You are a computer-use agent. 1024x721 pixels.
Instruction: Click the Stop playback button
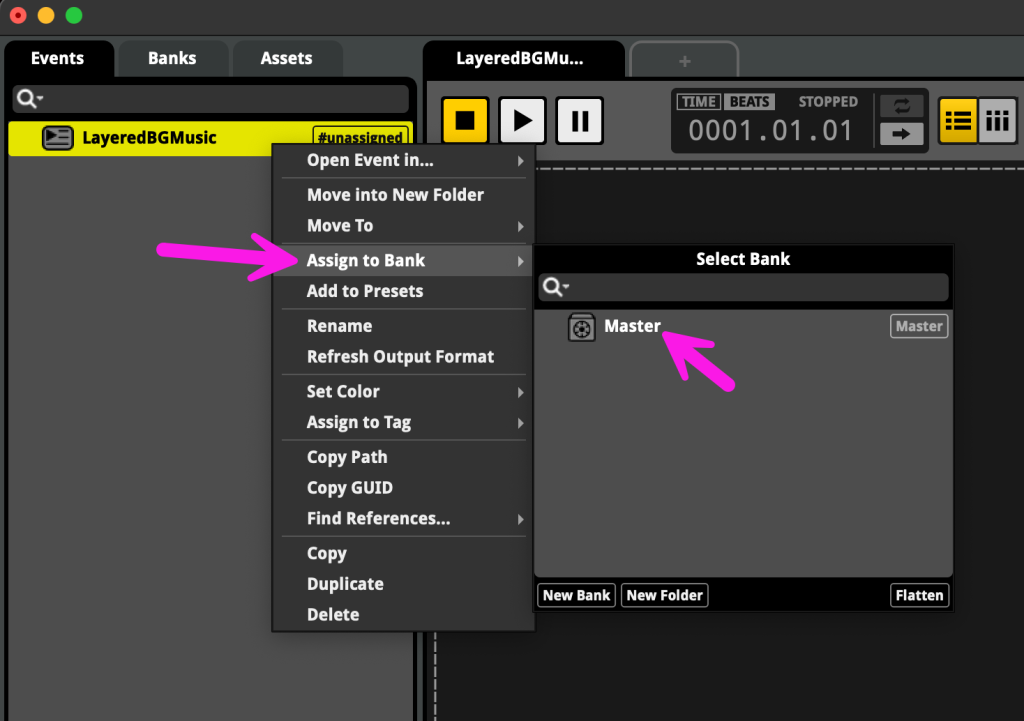465,121
